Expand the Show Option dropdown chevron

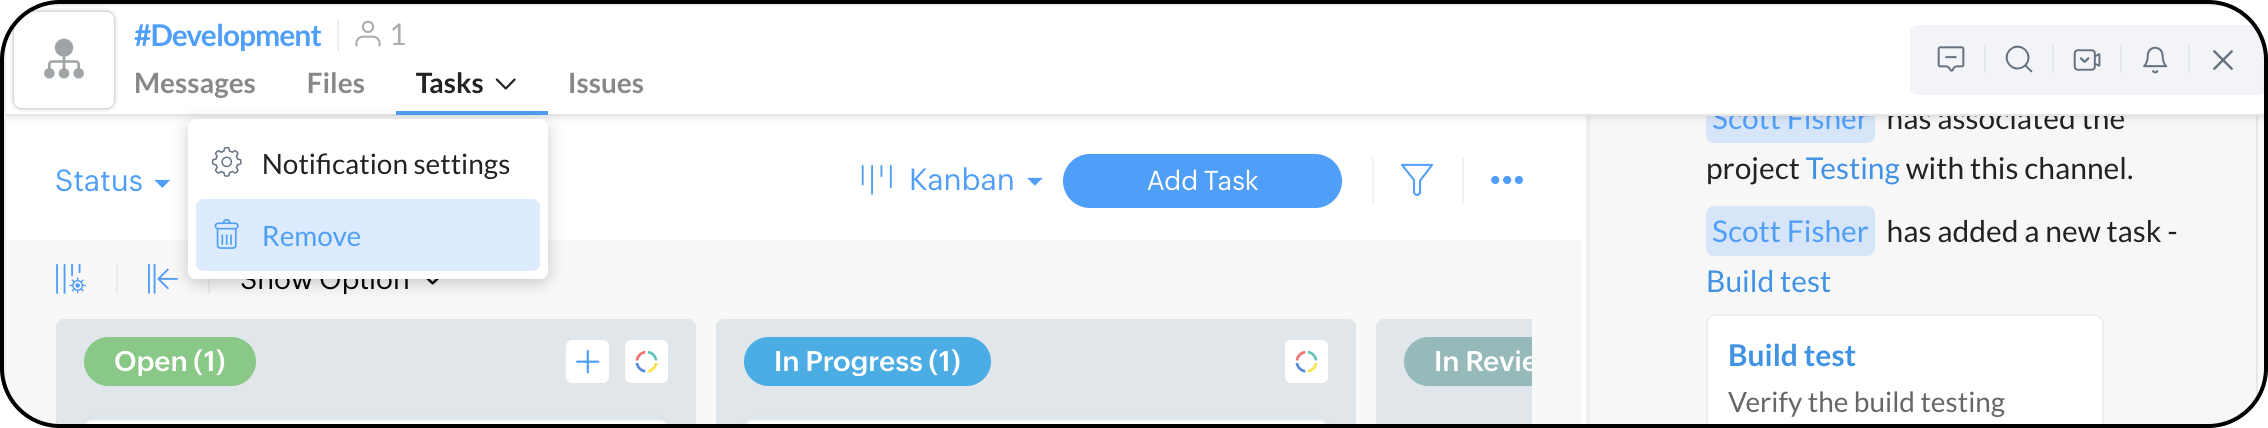tap(432, 282)
